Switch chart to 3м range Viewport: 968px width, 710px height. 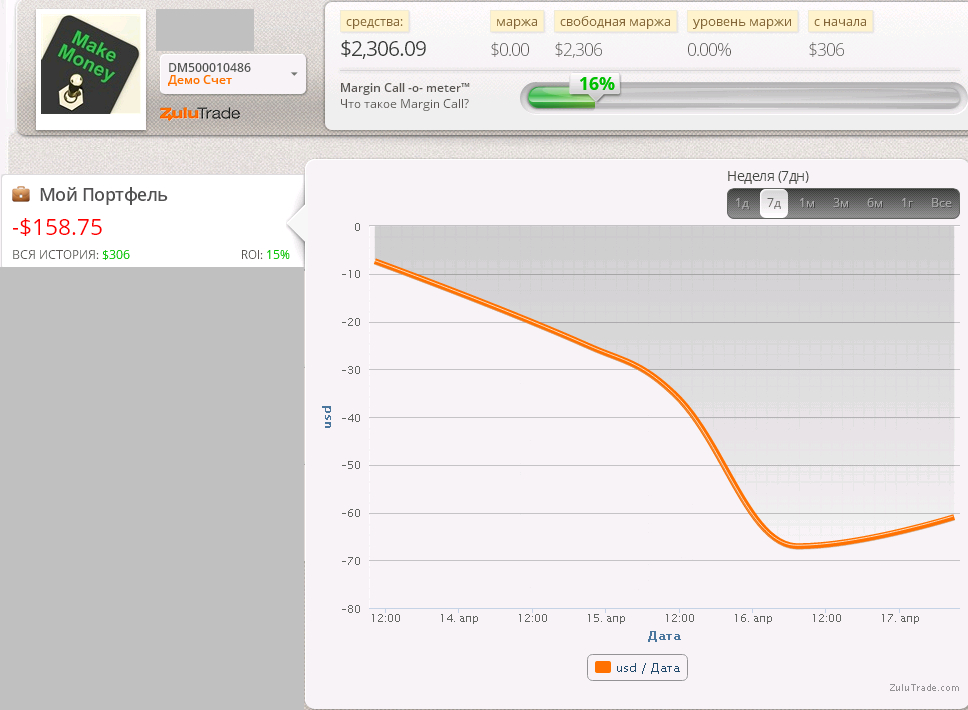[841, 203]
